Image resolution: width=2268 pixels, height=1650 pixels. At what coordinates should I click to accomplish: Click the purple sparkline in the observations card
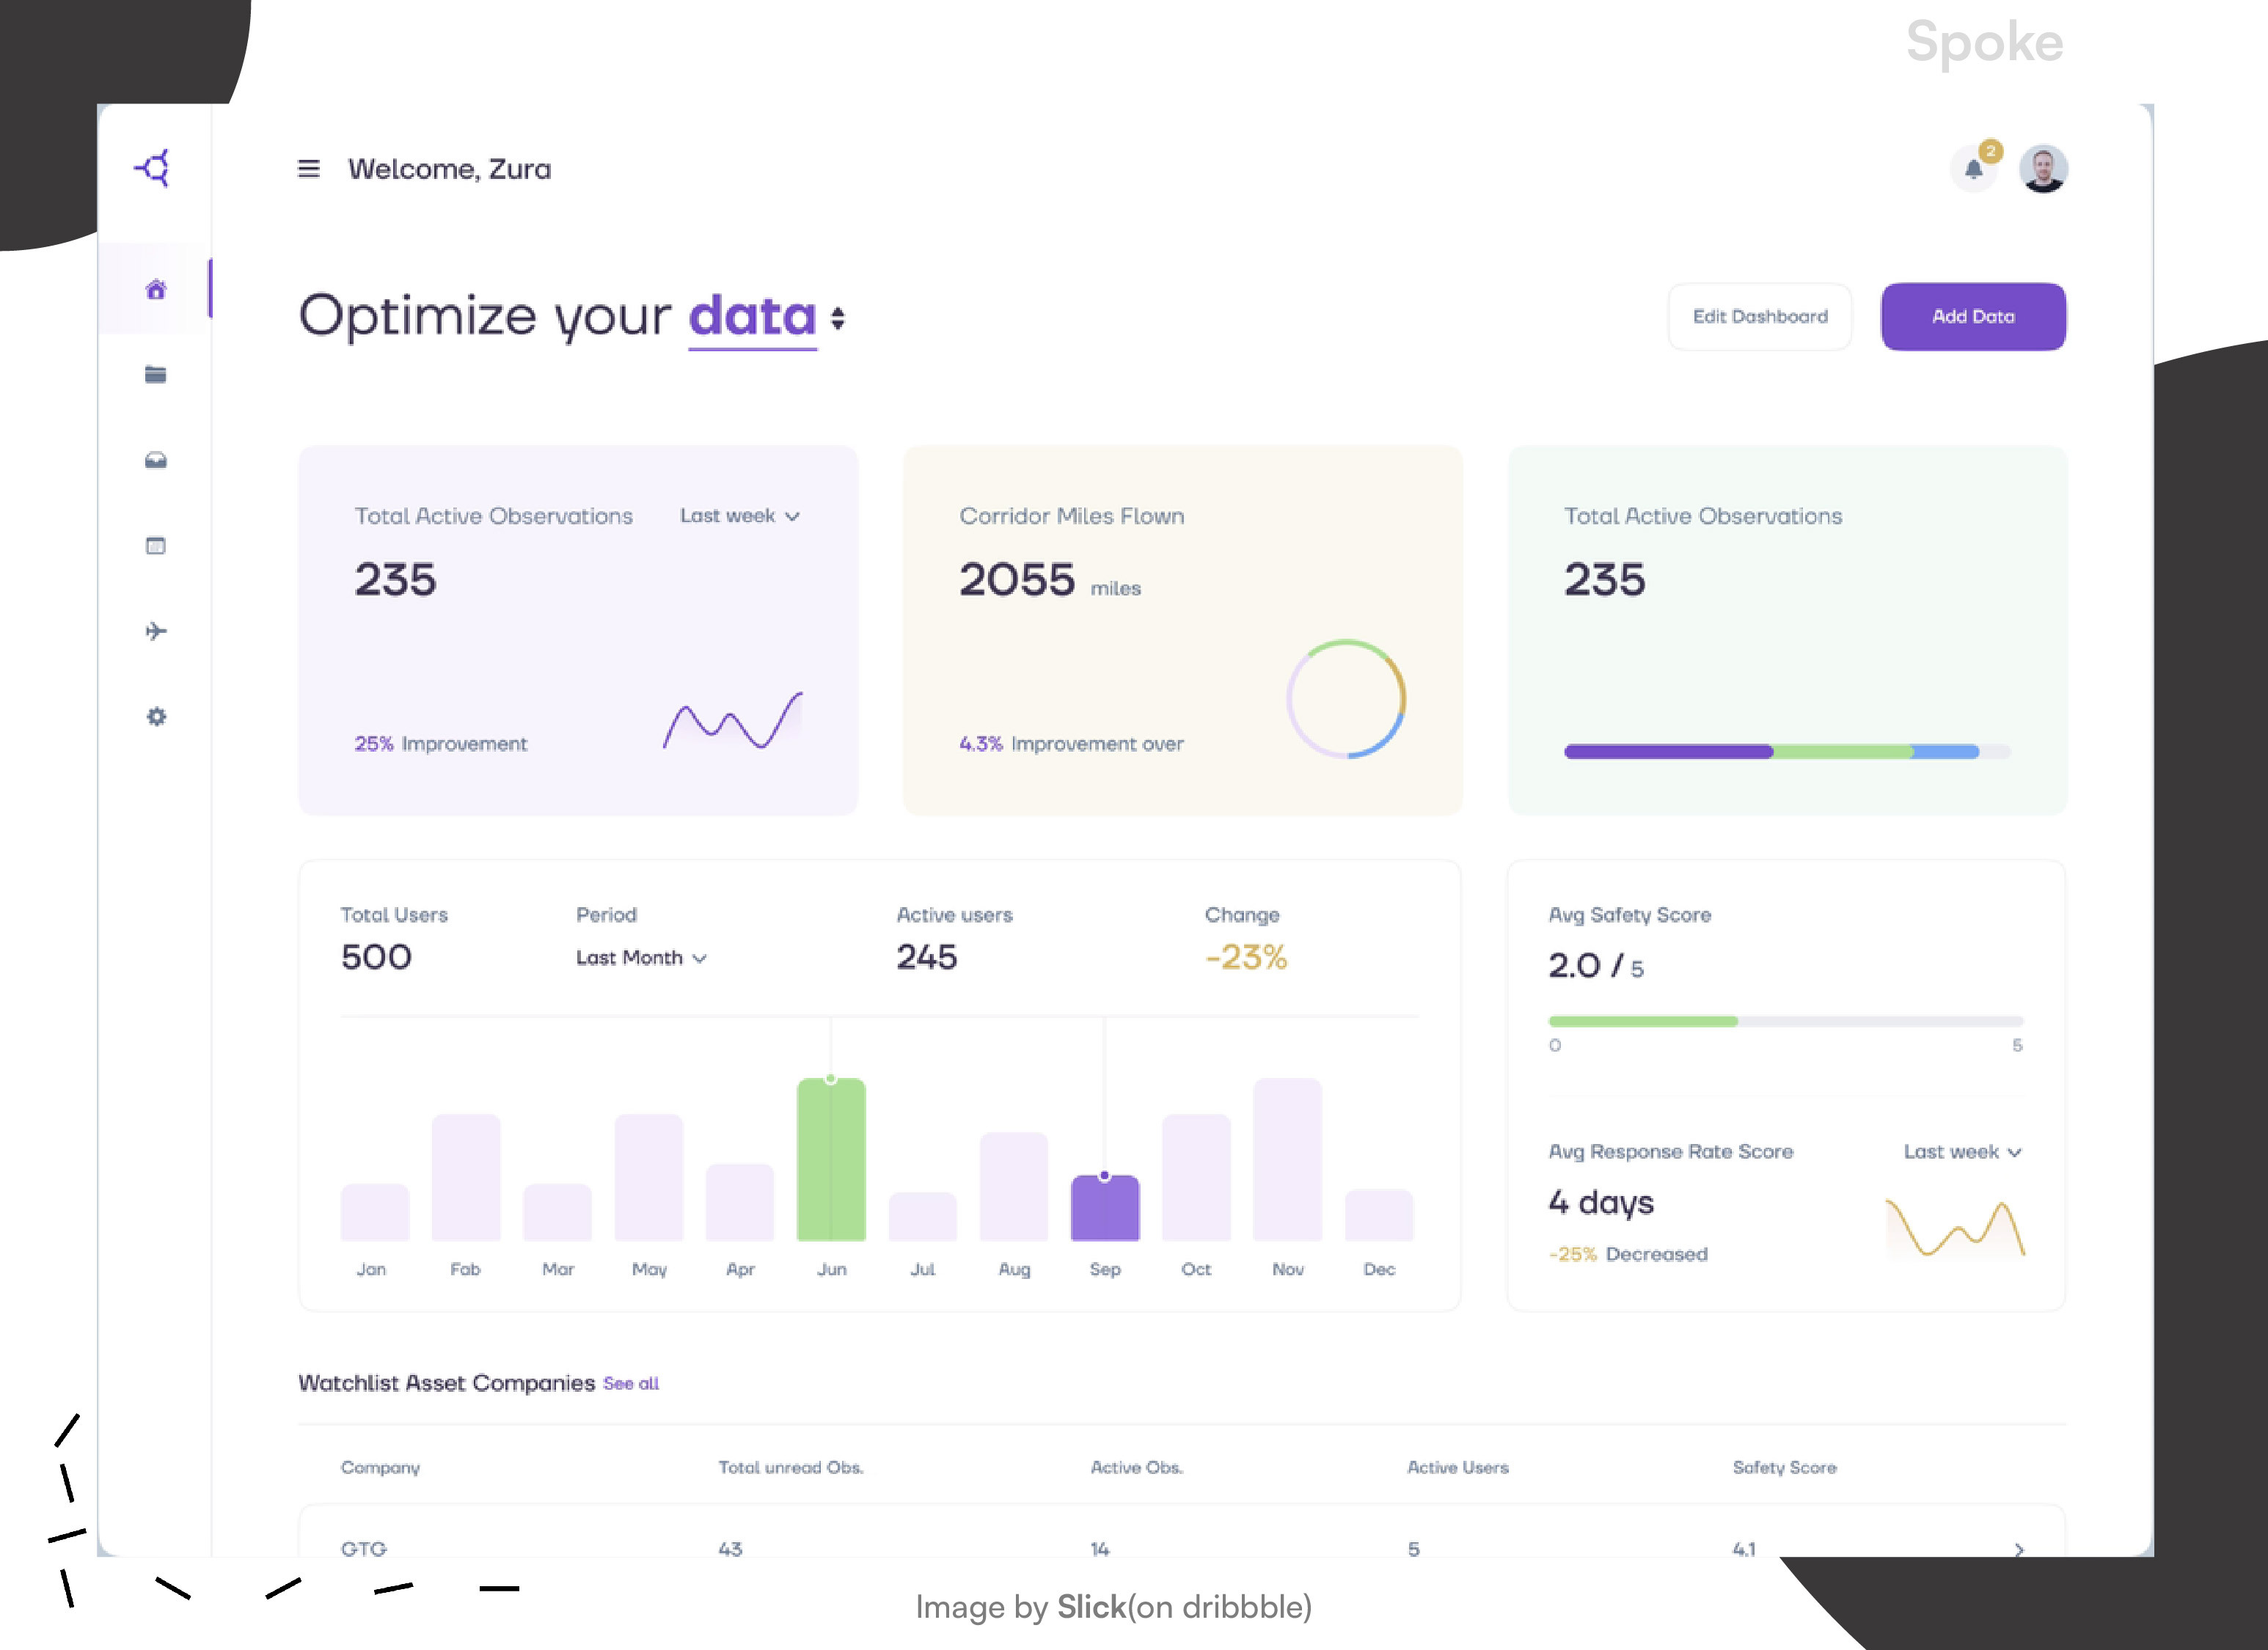coord(733,721)
